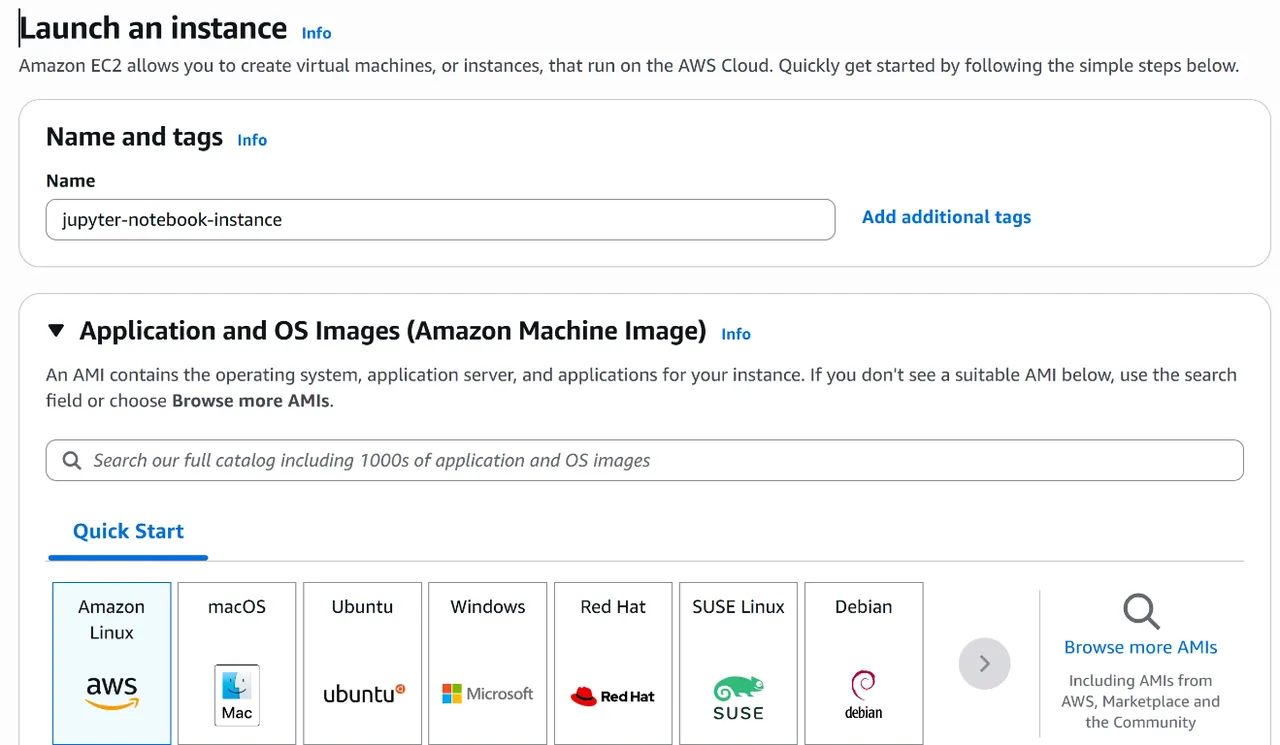Click the Browse more AMIs magnifier icon
The image size is (1280, 745).
coord(1141,611)
